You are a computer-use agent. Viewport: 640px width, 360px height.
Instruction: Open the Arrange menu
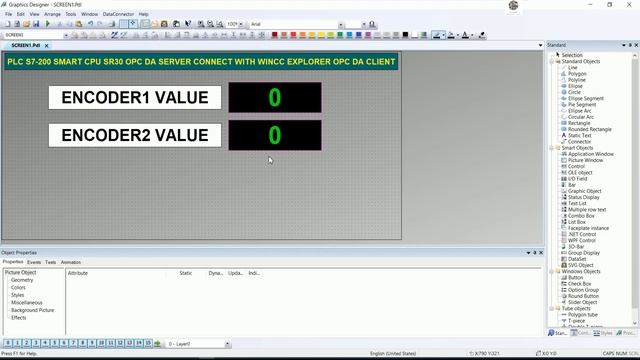pos(52,14)
